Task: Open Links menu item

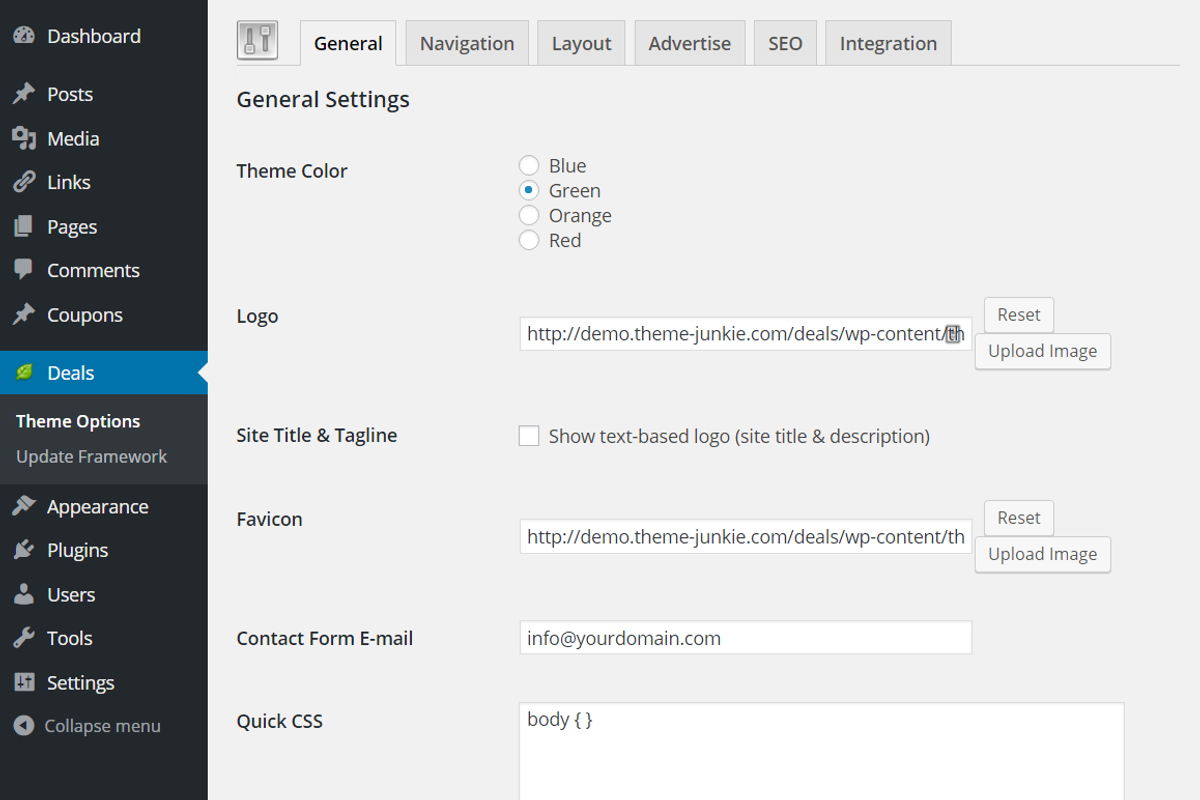Action: pos(104,182)
